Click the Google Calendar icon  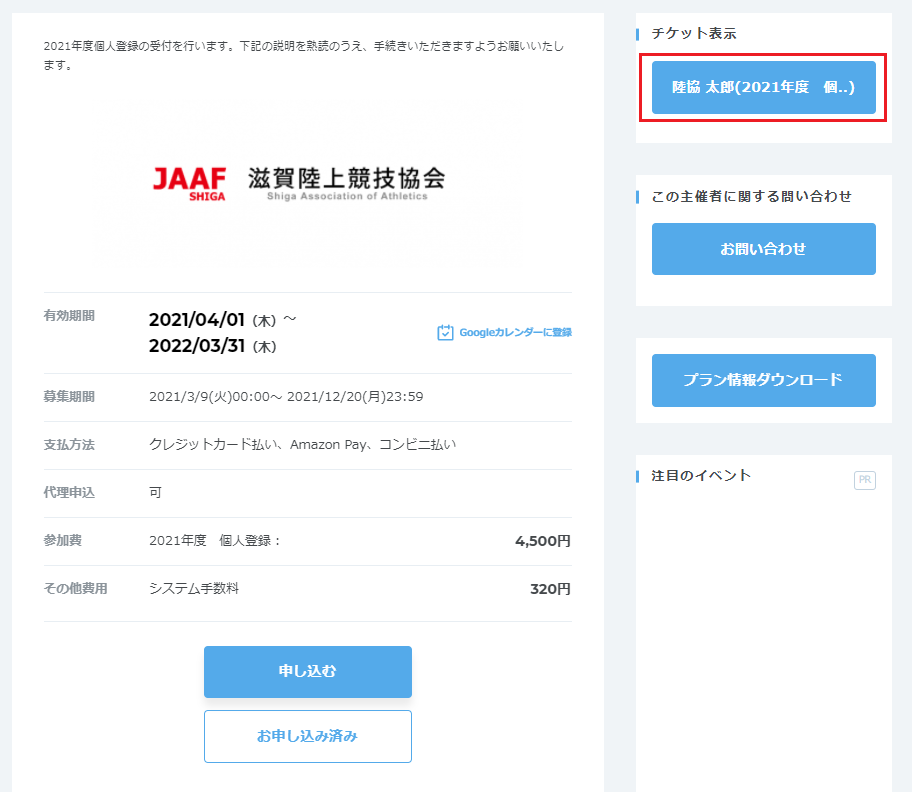point(445,332)
